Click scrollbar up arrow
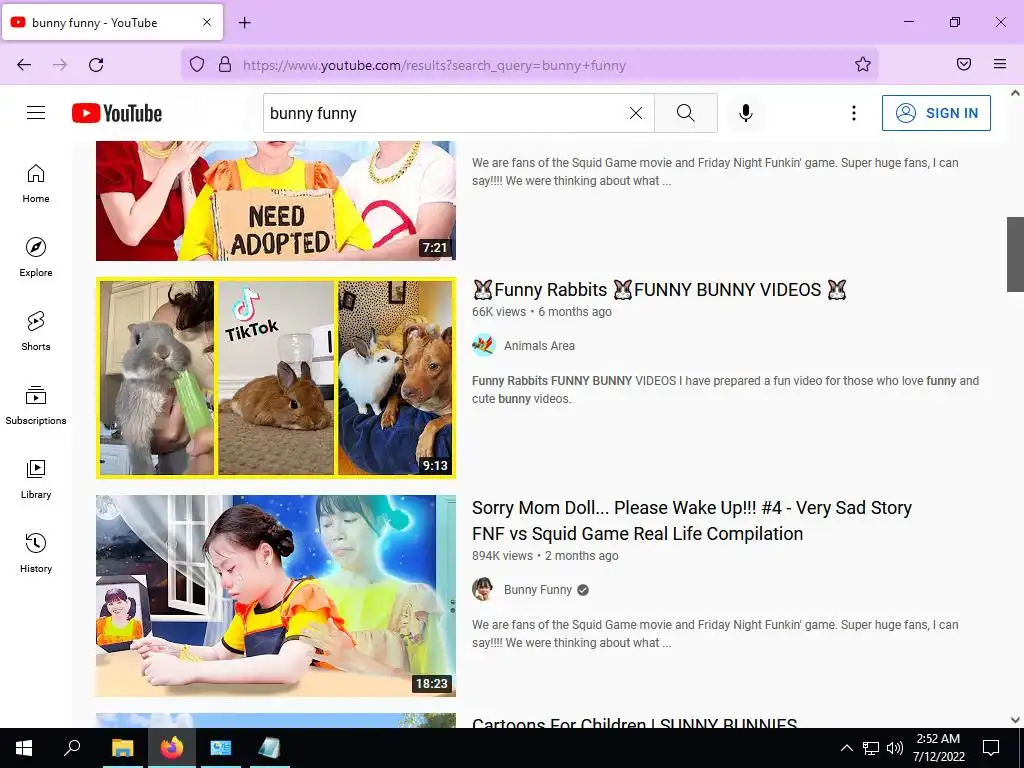Screen dimensions: 1024x768 pos(1015,93)
